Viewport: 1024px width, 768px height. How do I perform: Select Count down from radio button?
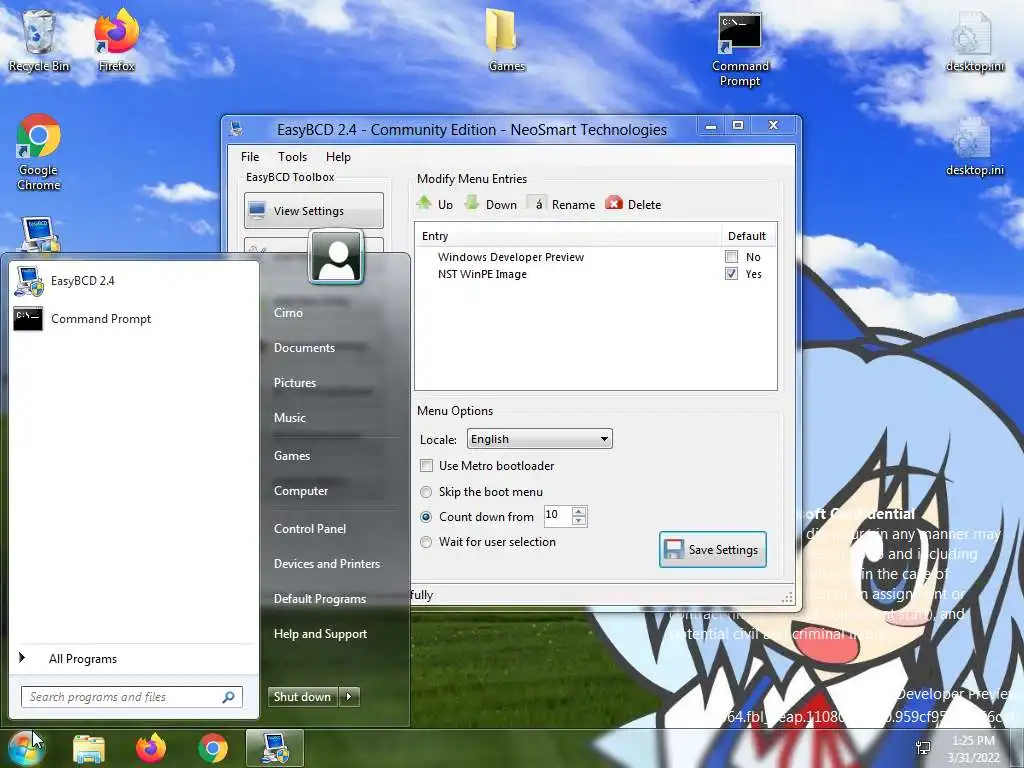426,517
